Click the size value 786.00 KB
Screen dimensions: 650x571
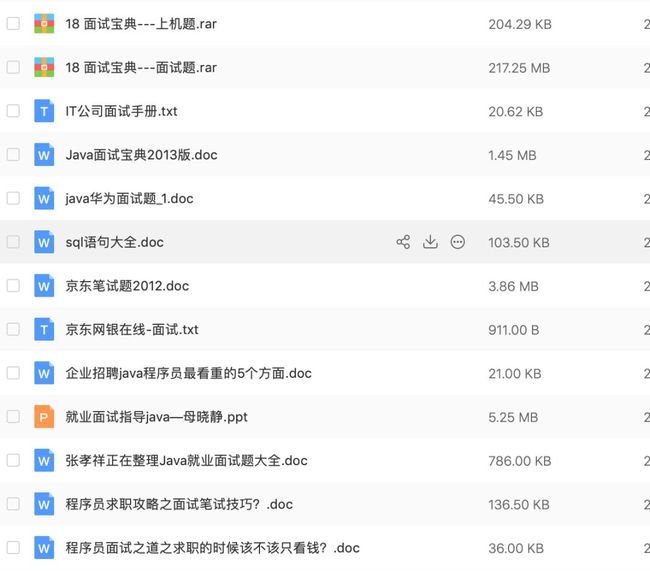pyautogui.click(x=520, y=461)
